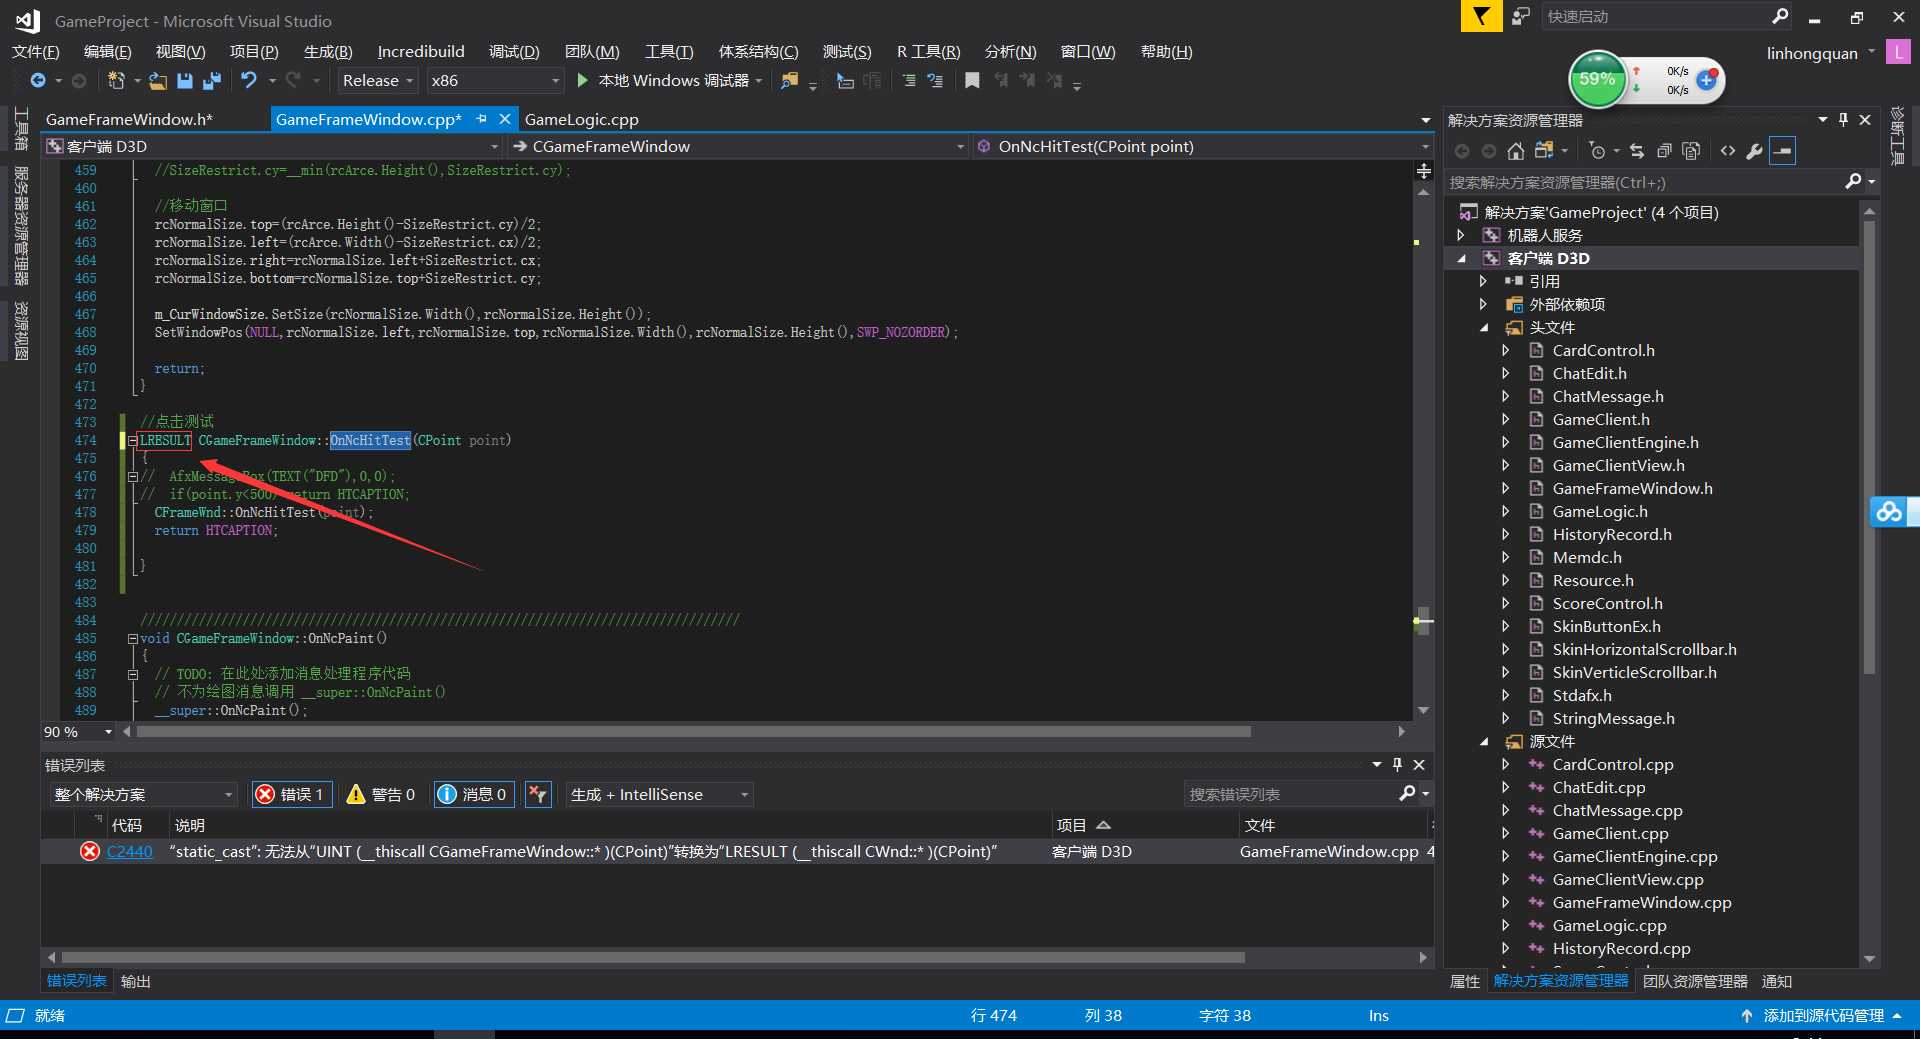
Task: Click the pending changes filter clock icon
Action: coord(1597,151)
